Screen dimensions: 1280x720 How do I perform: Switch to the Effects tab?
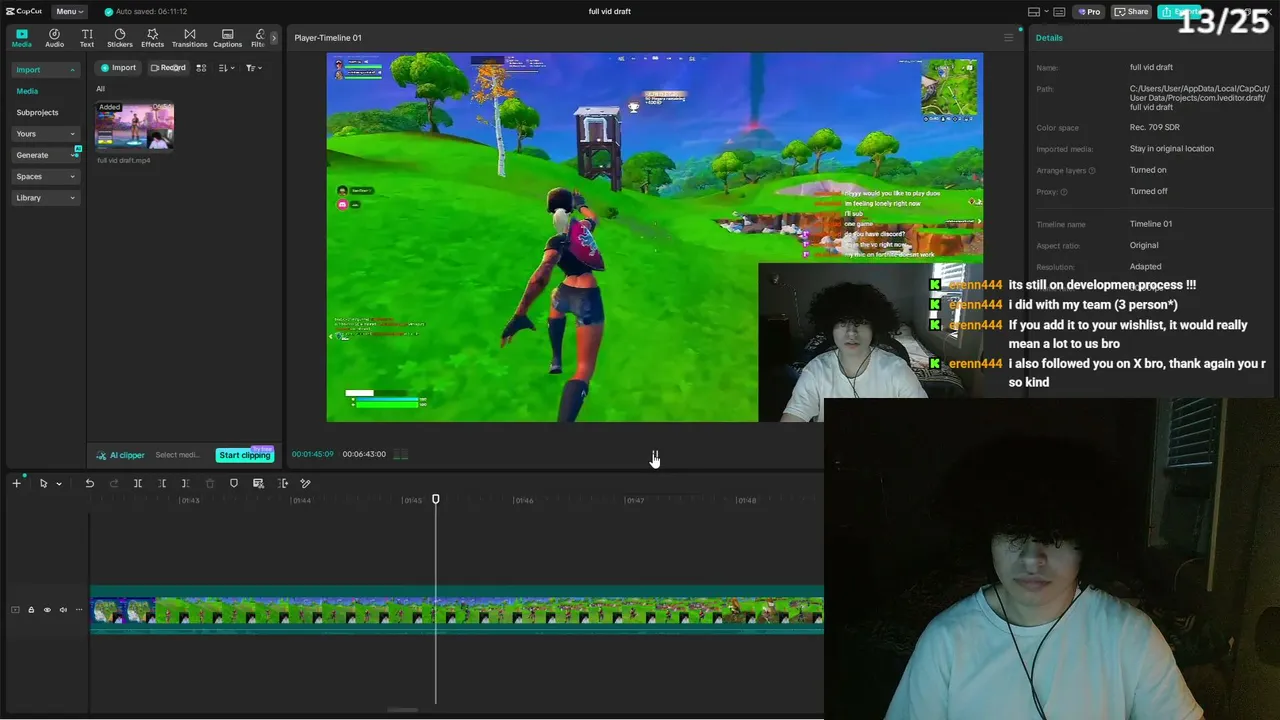click(x=152, y=38)
